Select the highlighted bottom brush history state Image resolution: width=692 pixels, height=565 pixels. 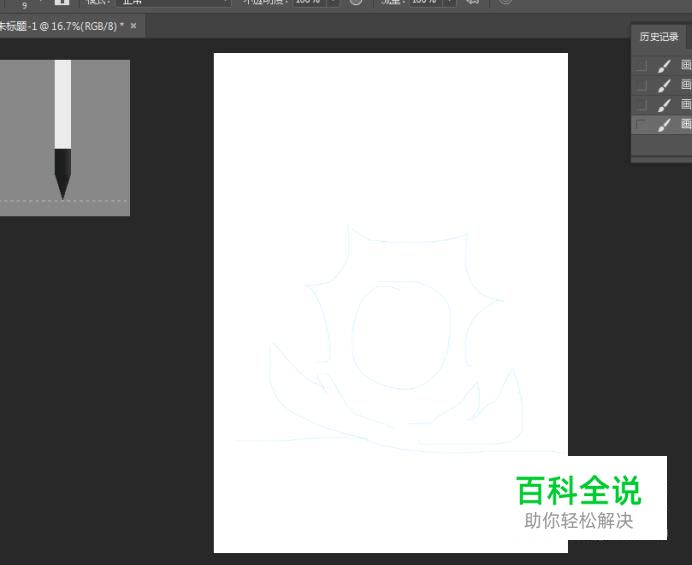(x=662, y=124)
